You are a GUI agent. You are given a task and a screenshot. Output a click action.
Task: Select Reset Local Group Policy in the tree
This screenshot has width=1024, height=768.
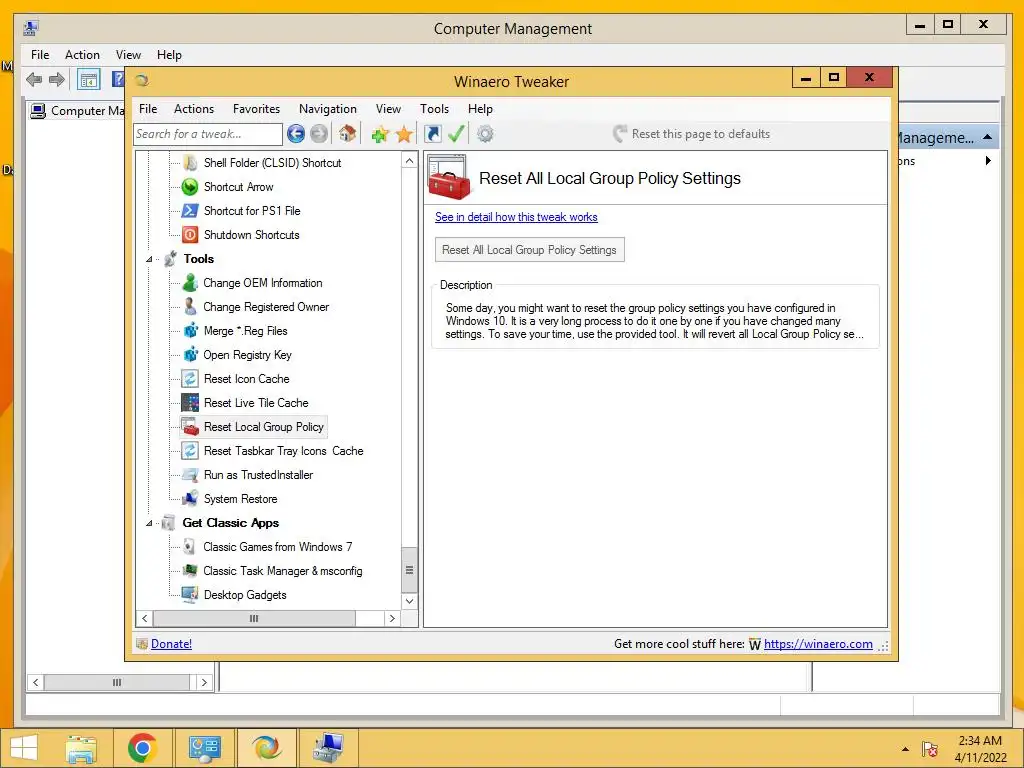(264, 426)
